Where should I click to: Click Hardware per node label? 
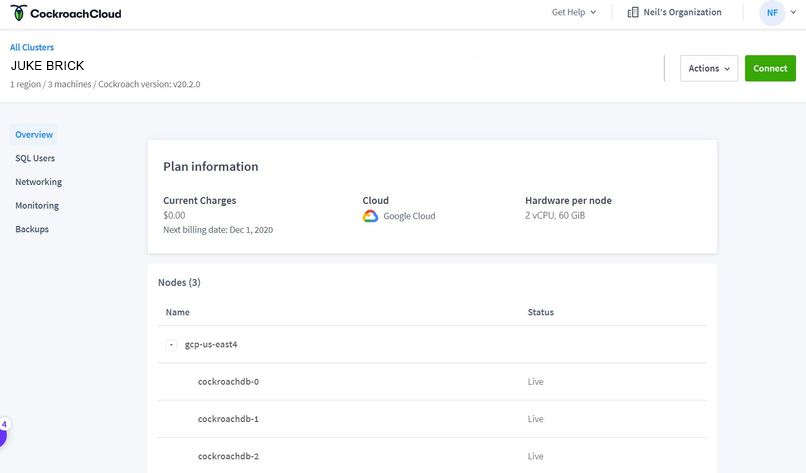coord(569,201)
